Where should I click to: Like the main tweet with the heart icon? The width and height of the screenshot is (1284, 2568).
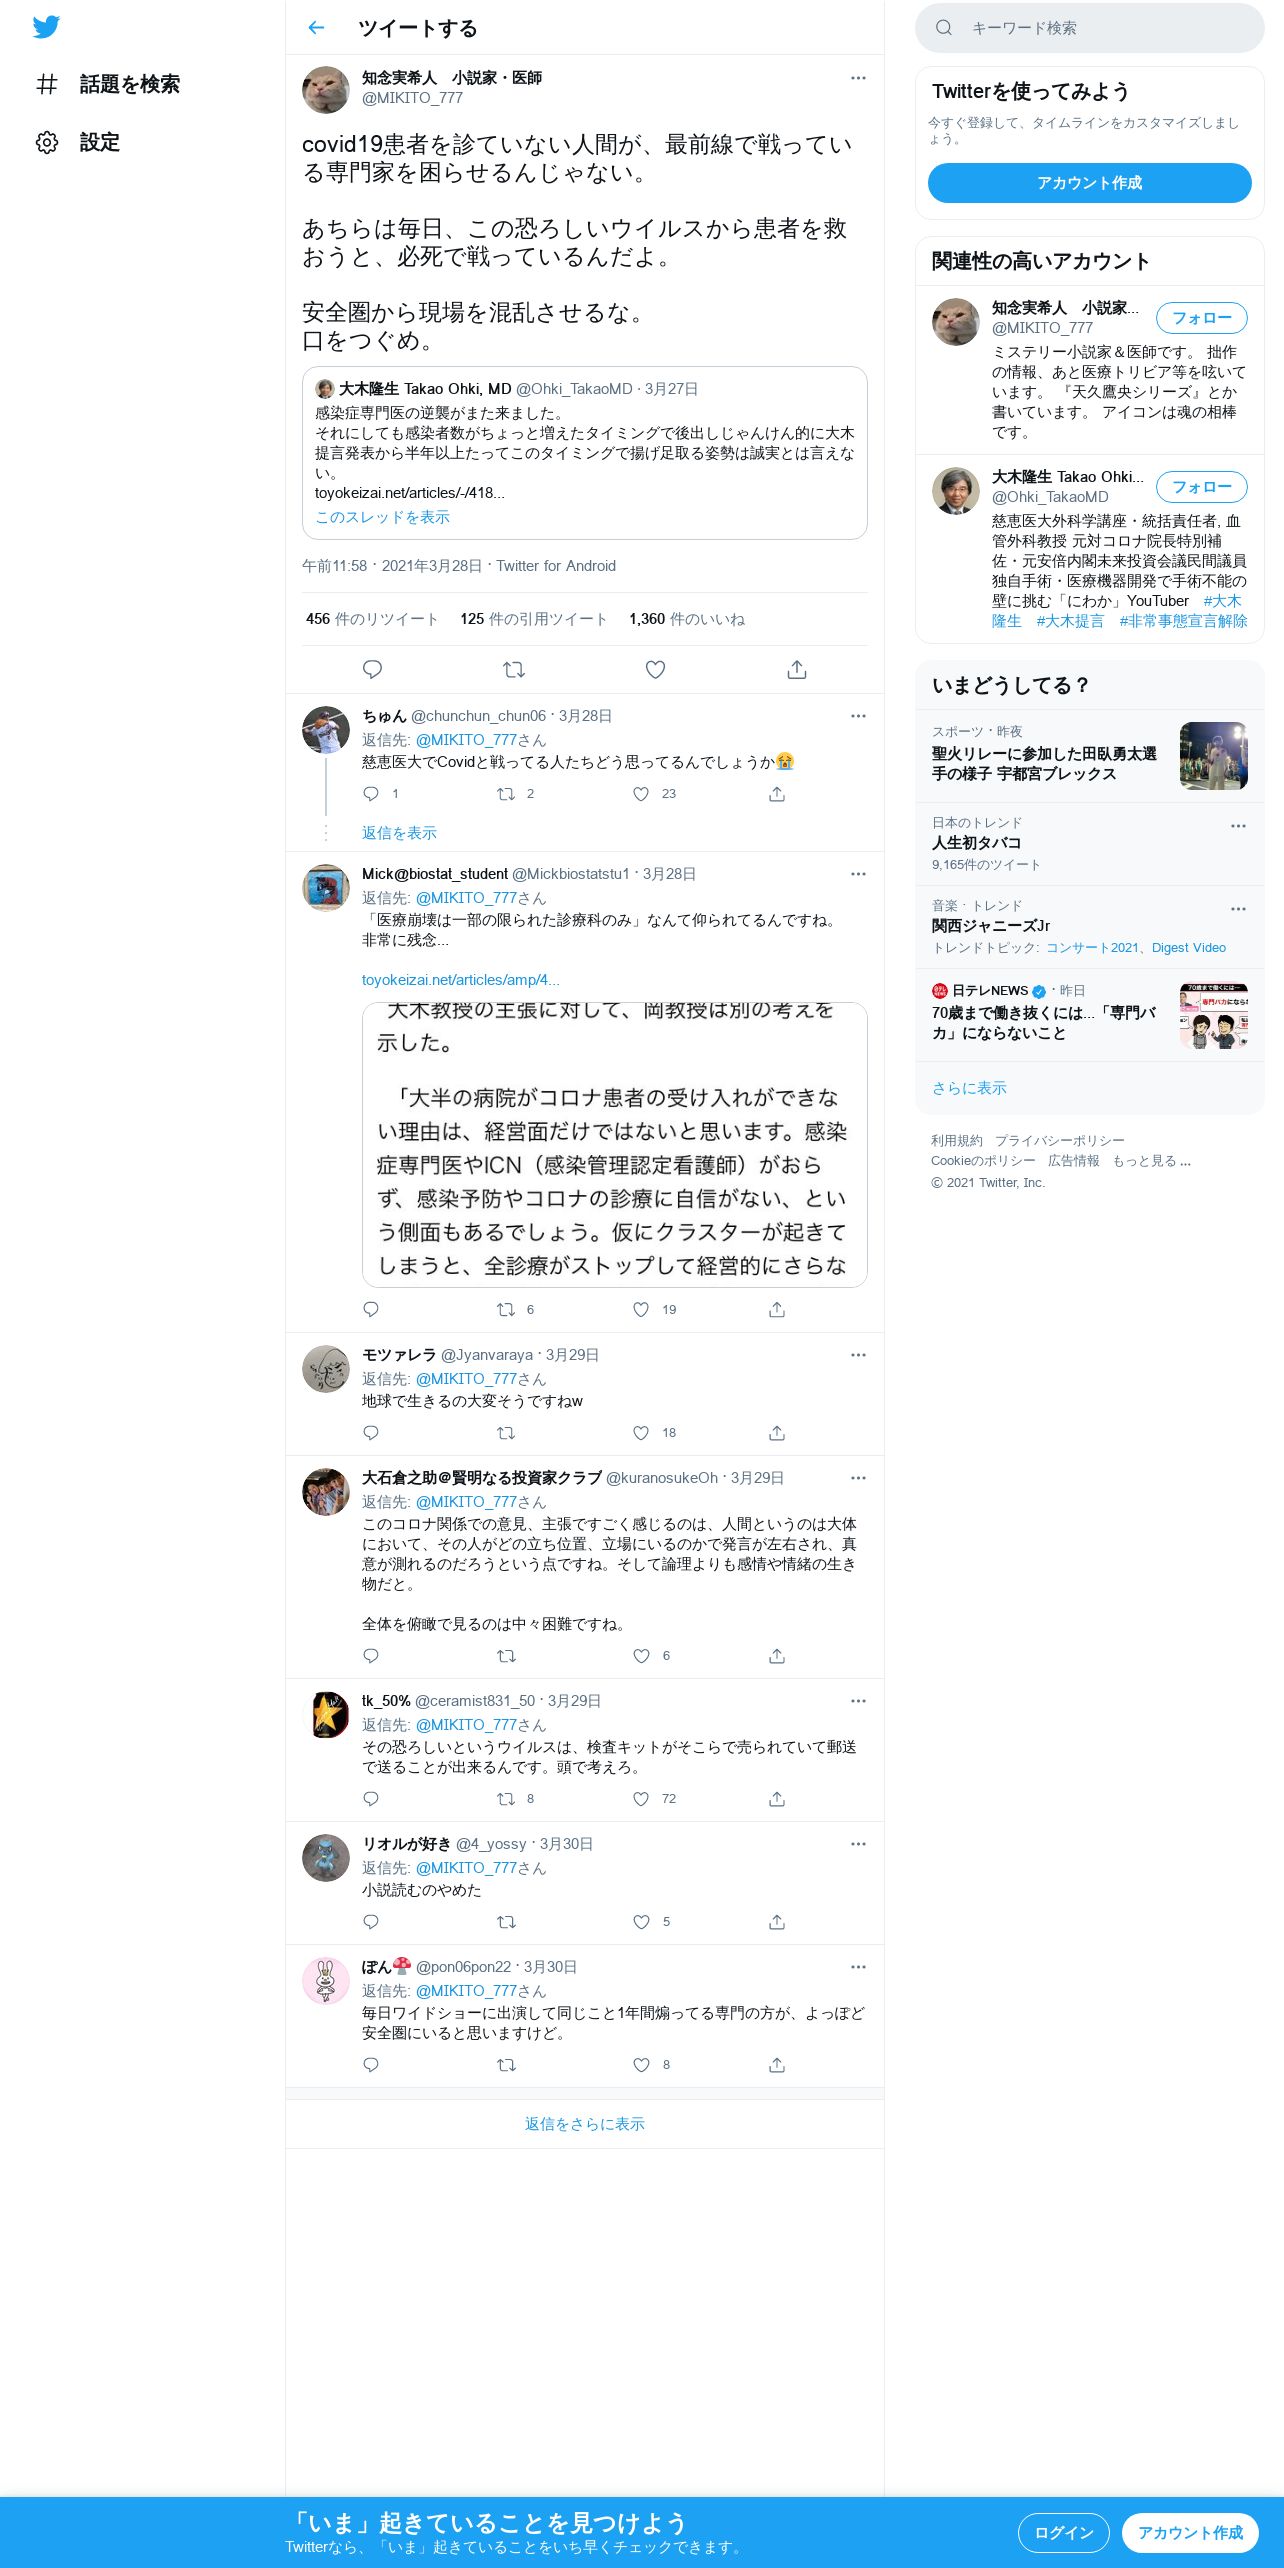point(655,669)
